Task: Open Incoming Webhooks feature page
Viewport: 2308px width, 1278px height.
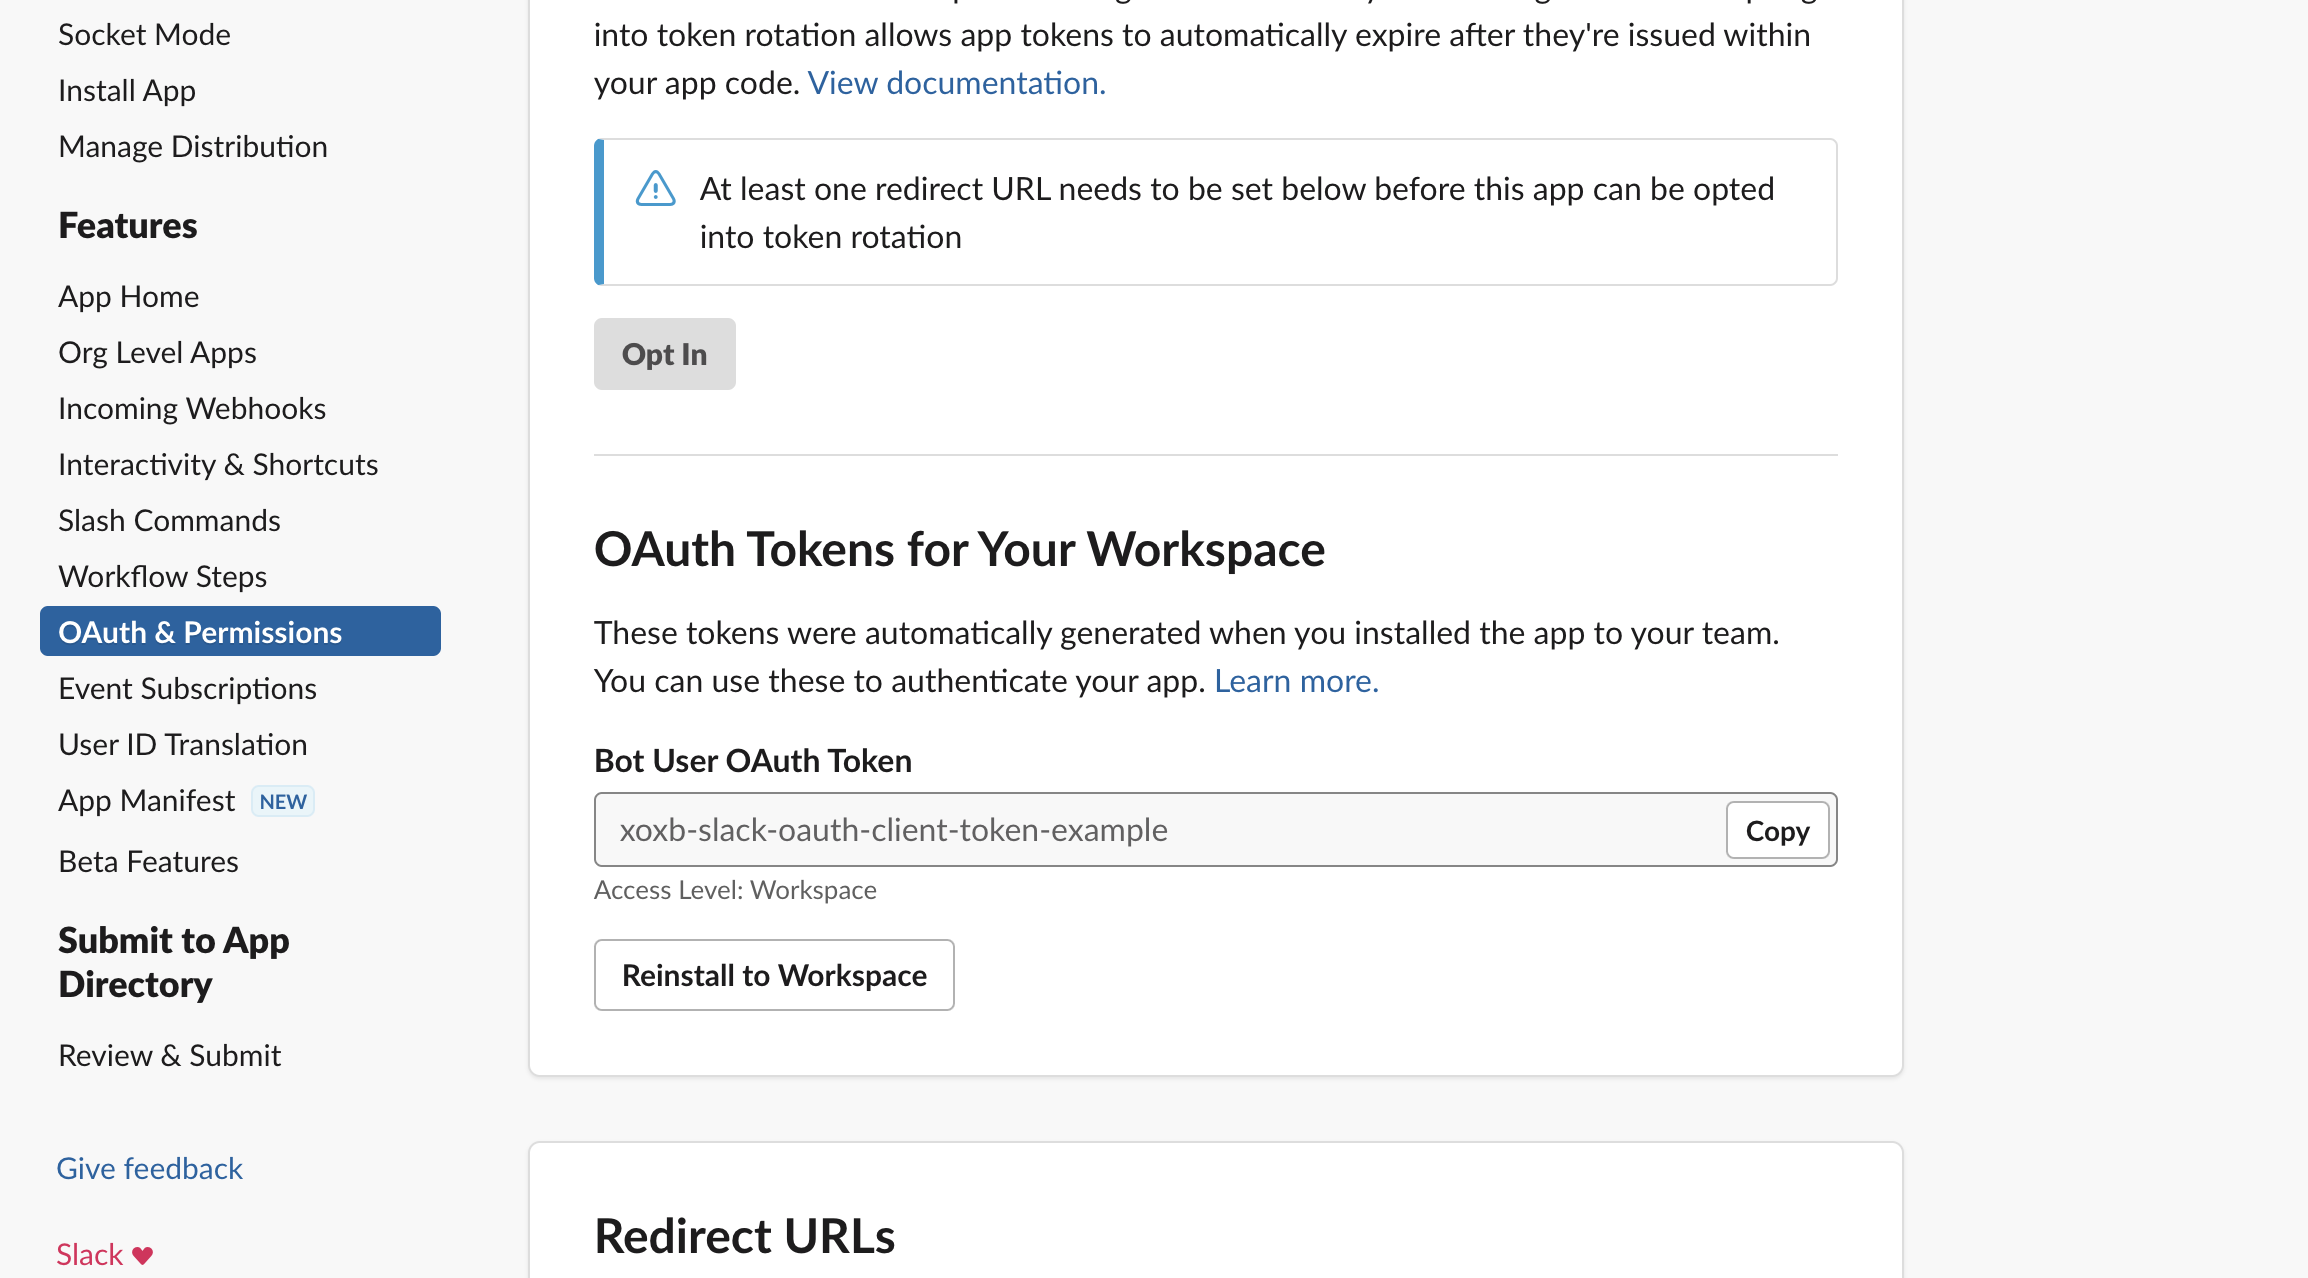Action: [x=192, y=409]
